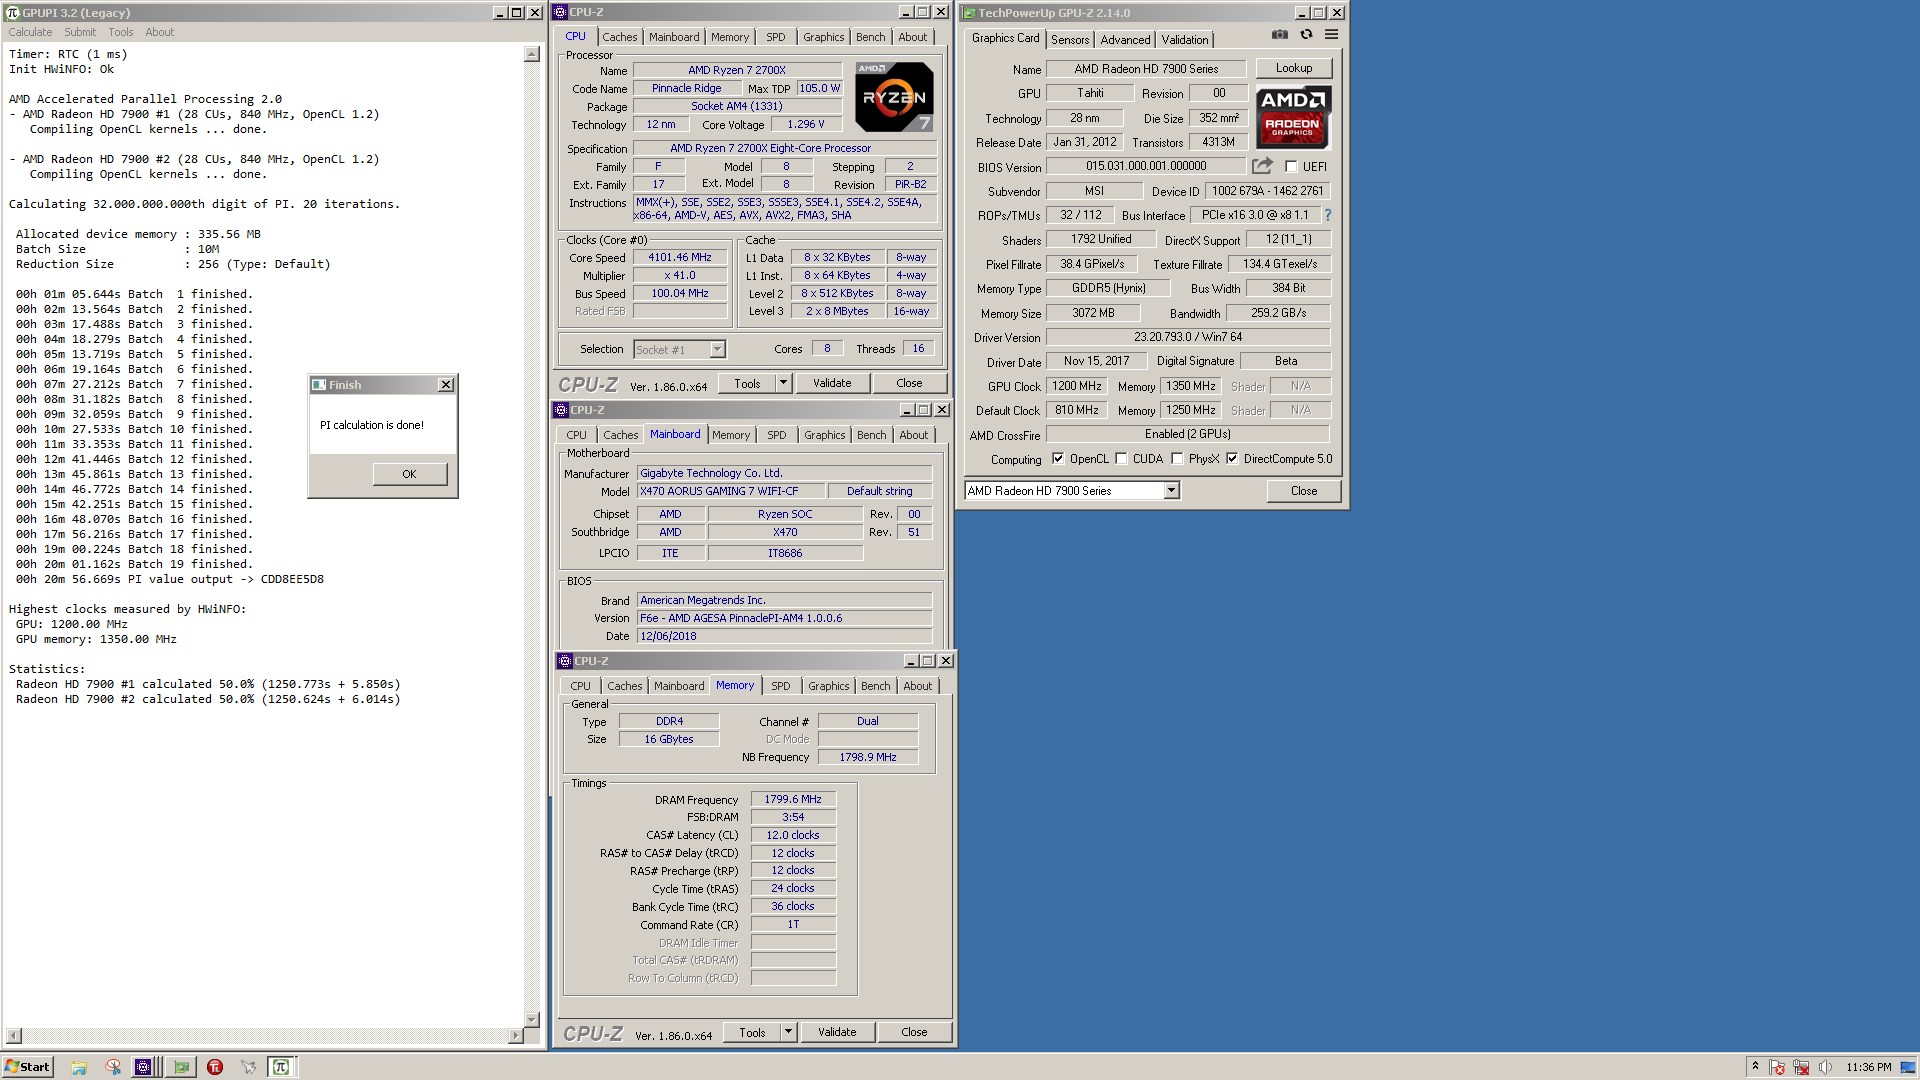The height and width of the screenshot is (1080, 1920).
Task: Click the Ryzen 7 processor logo
Action: coord(894,97)
